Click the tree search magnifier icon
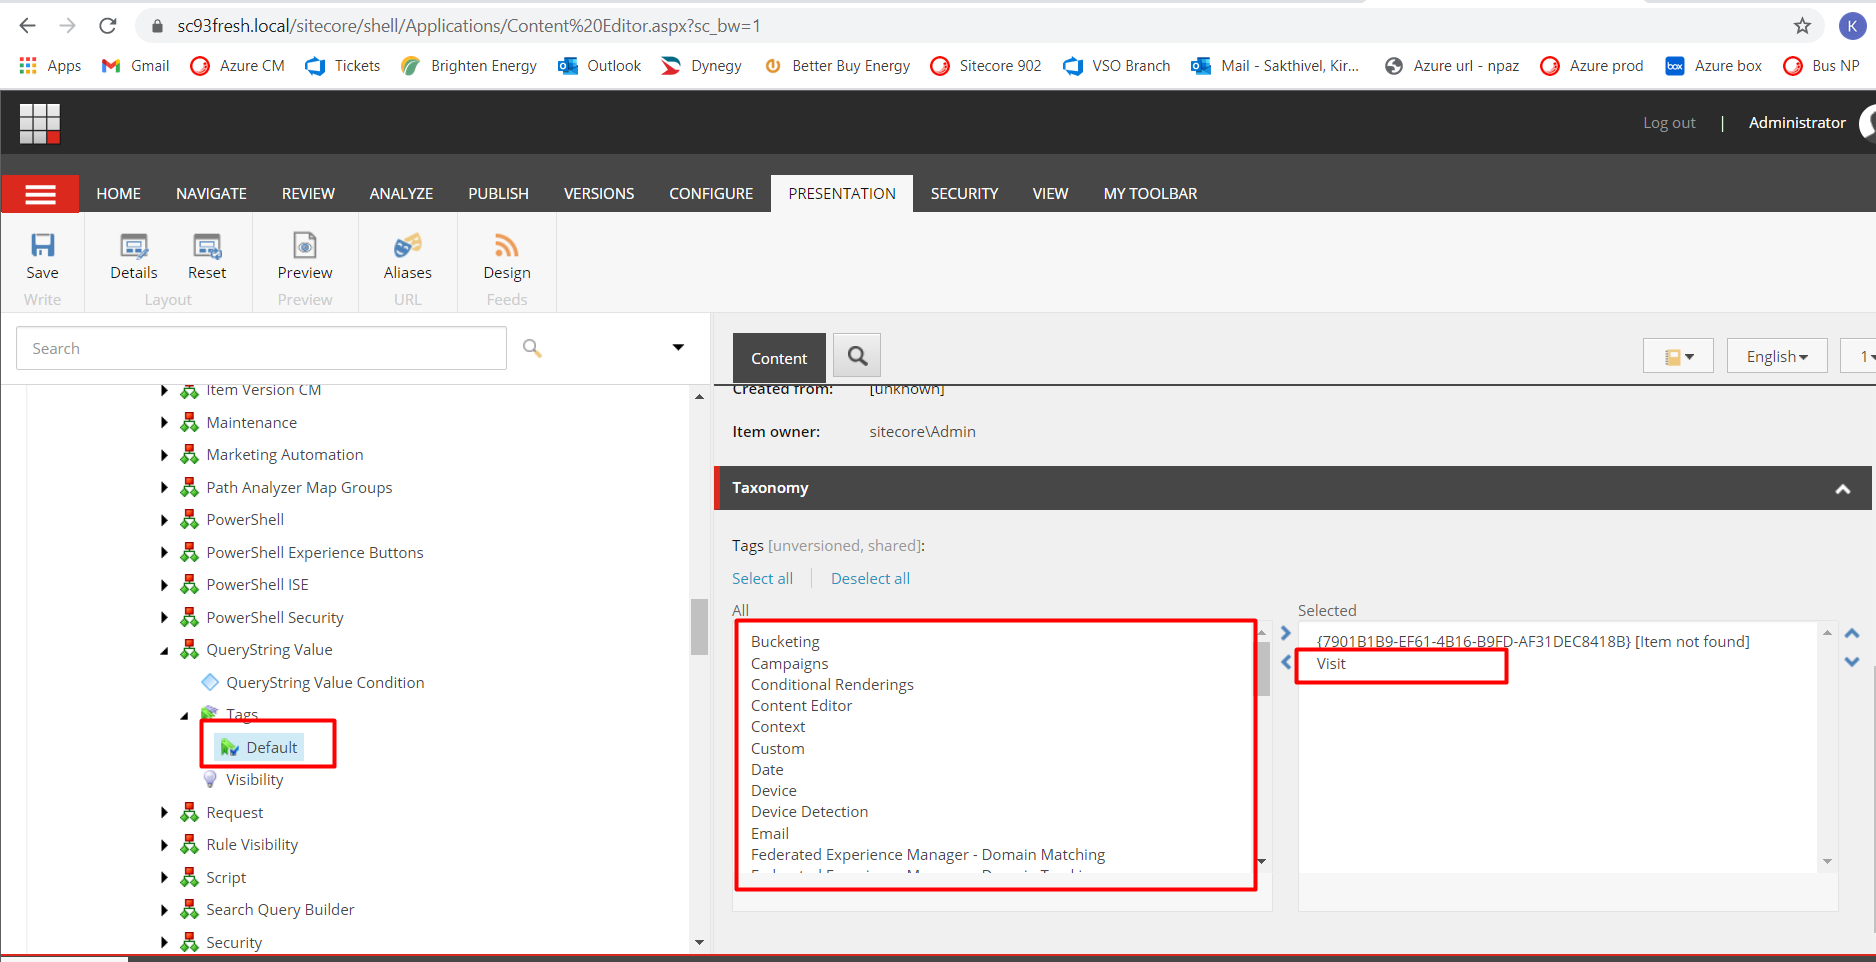 [x=532, y=348]
